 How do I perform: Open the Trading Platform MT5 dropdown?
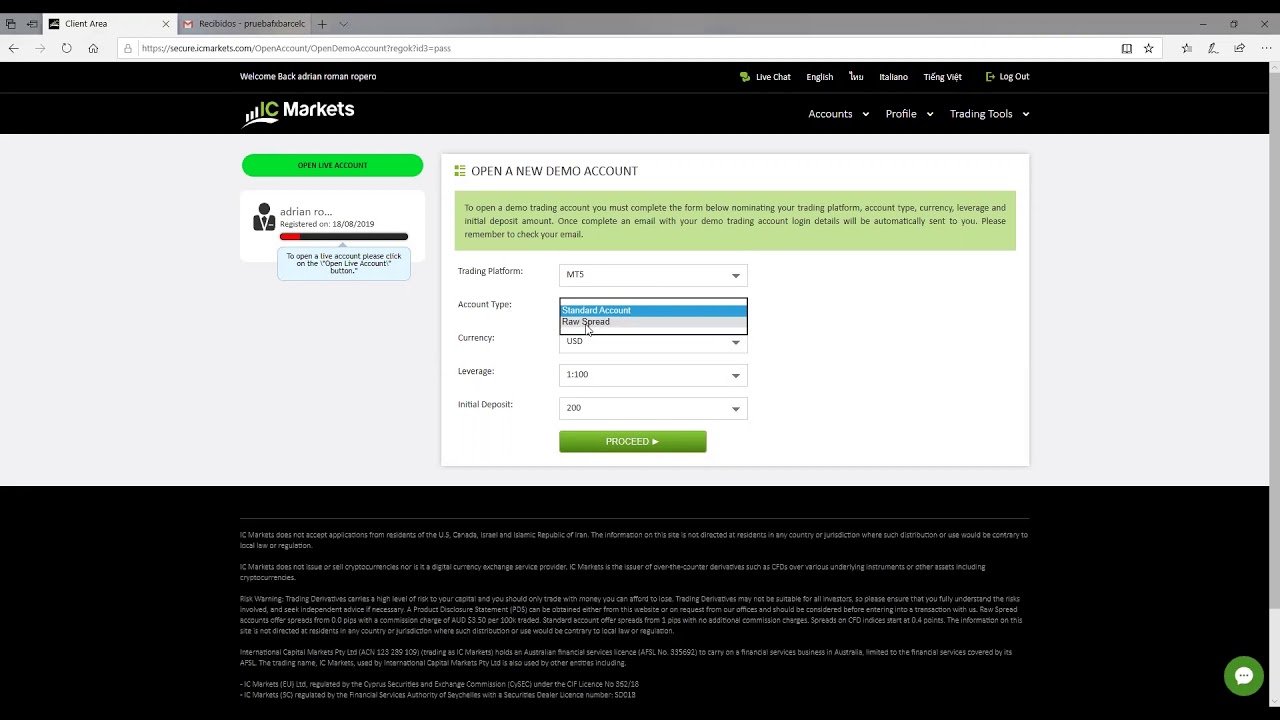tap(653, 275)
